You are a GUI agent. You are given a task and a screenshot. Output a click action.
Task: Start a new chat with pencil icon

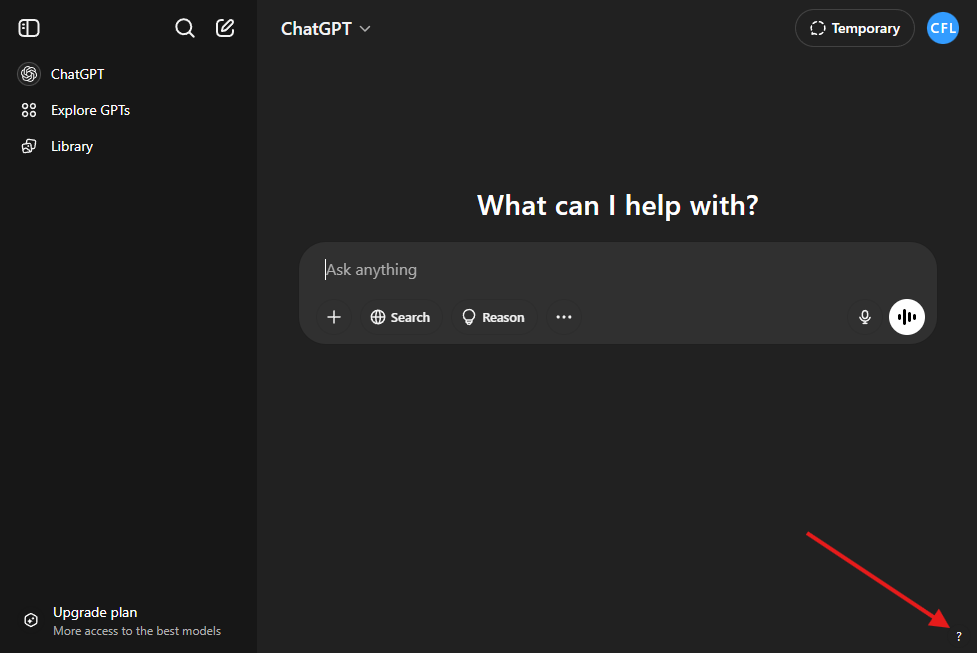[225, 28]
